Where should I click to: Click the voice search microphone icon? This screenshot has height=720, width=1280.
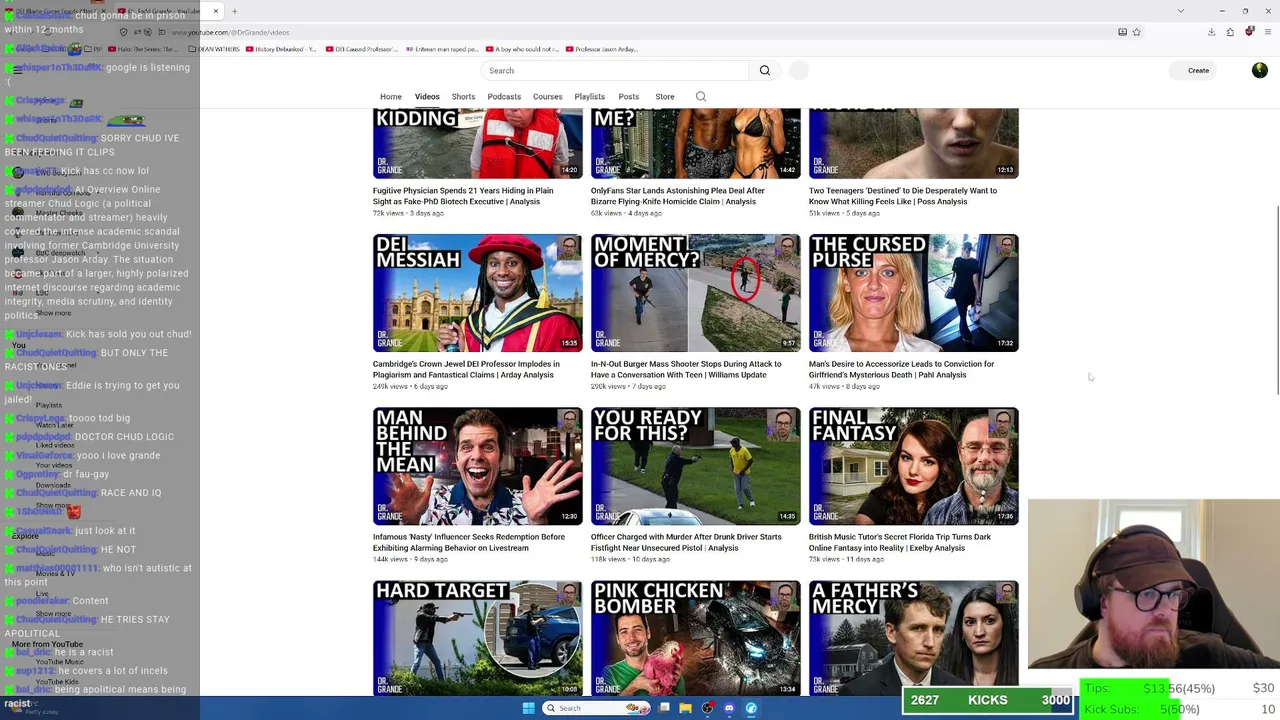[x=799, y=70]
